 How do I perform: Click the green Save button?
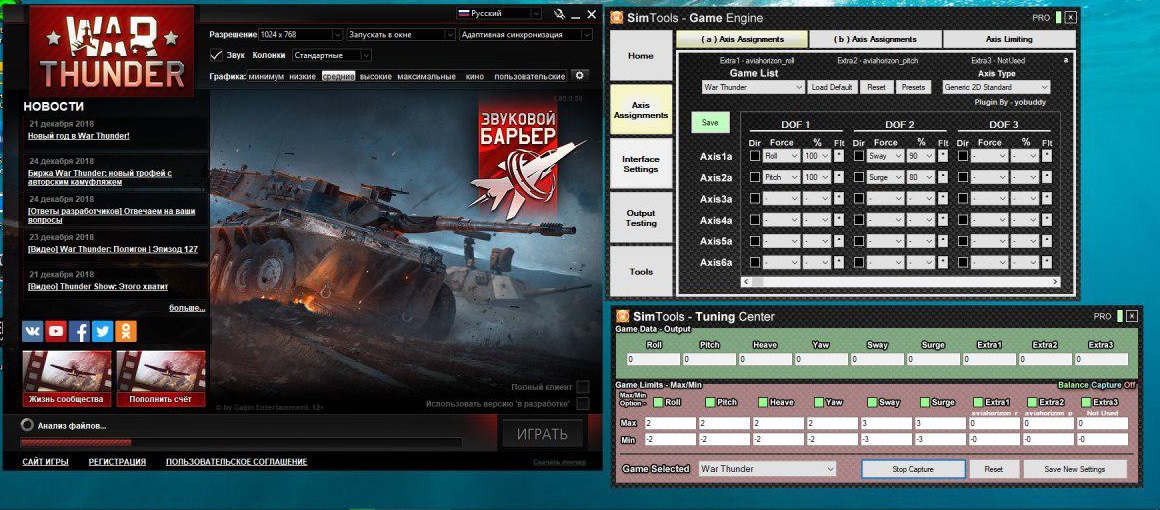tap(710, 122)
